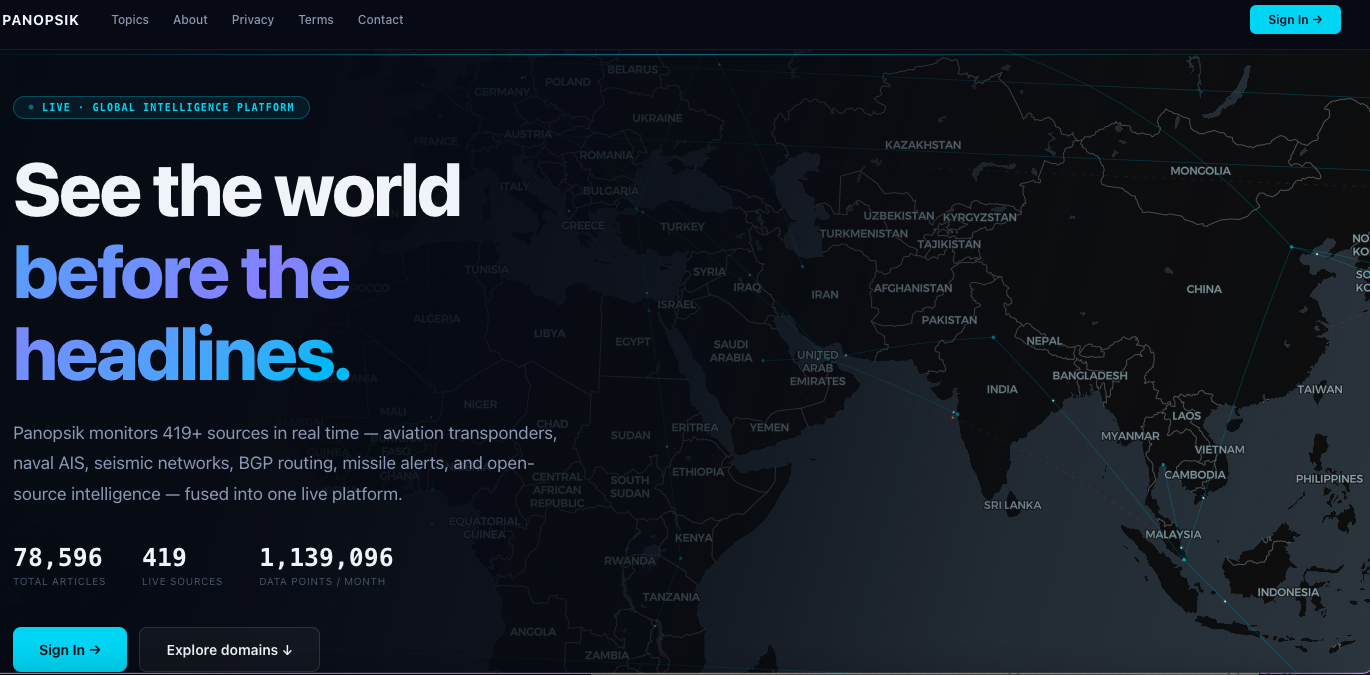The height and width of the screenshot is (675, 1370).
Task: Go to the Privacy page
Action: coord(253,20)
